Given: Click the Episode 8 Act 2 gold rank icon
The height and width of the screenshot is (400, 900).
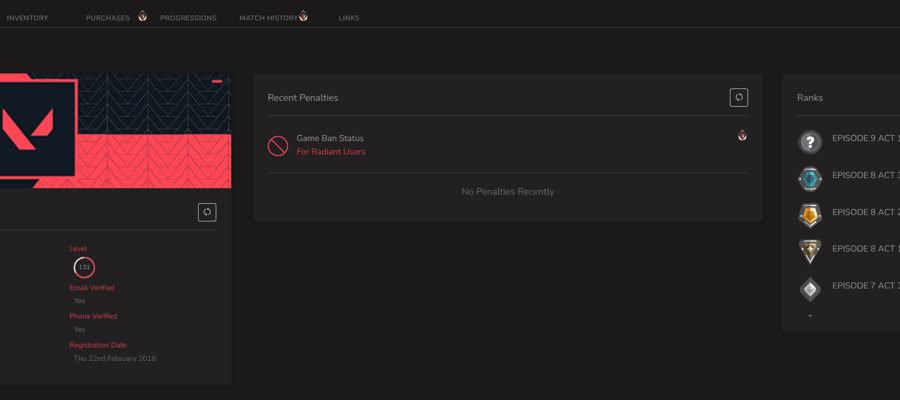Looking at the screenshot, I should point(810,216).
